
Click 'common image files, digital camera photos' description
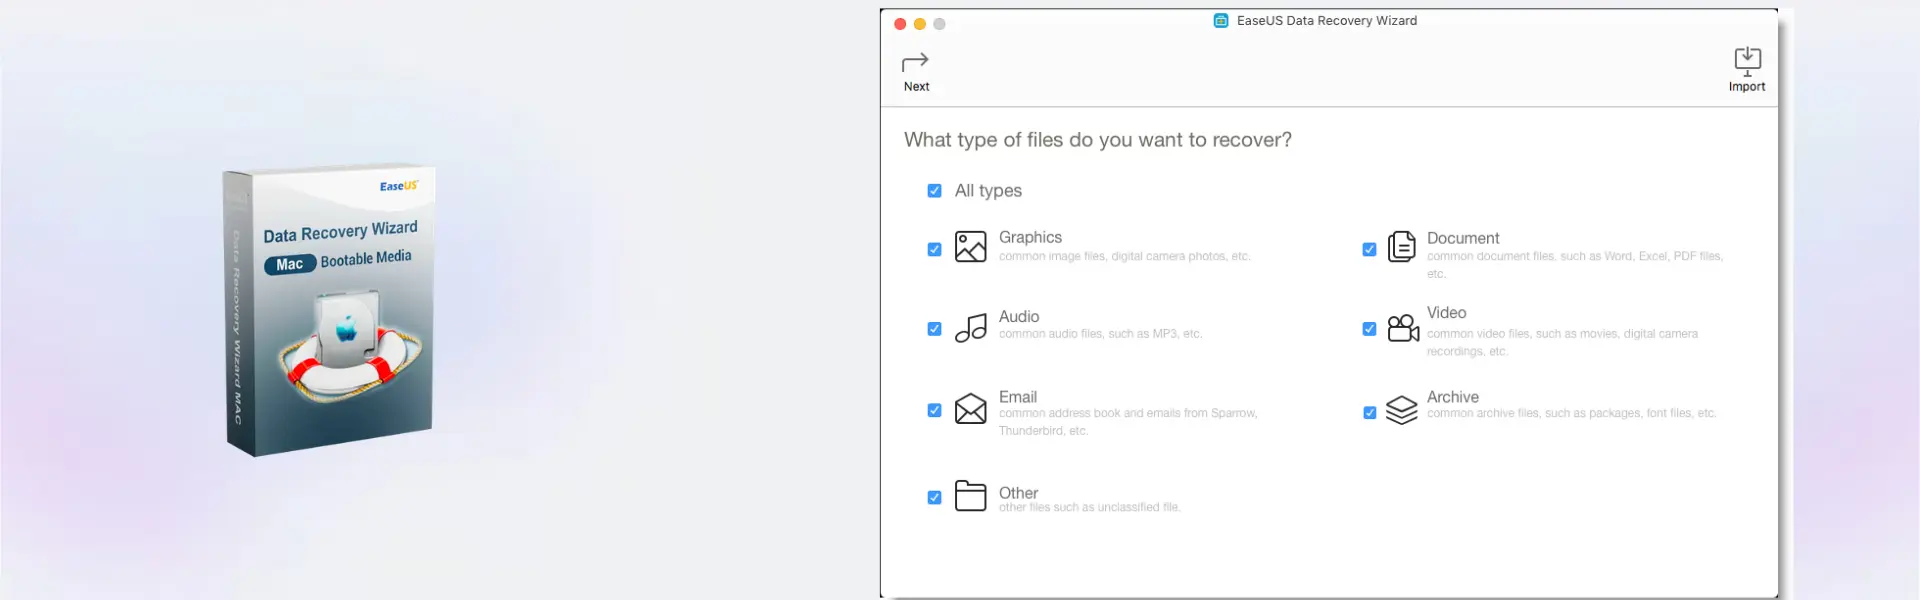pos(1125,257)
